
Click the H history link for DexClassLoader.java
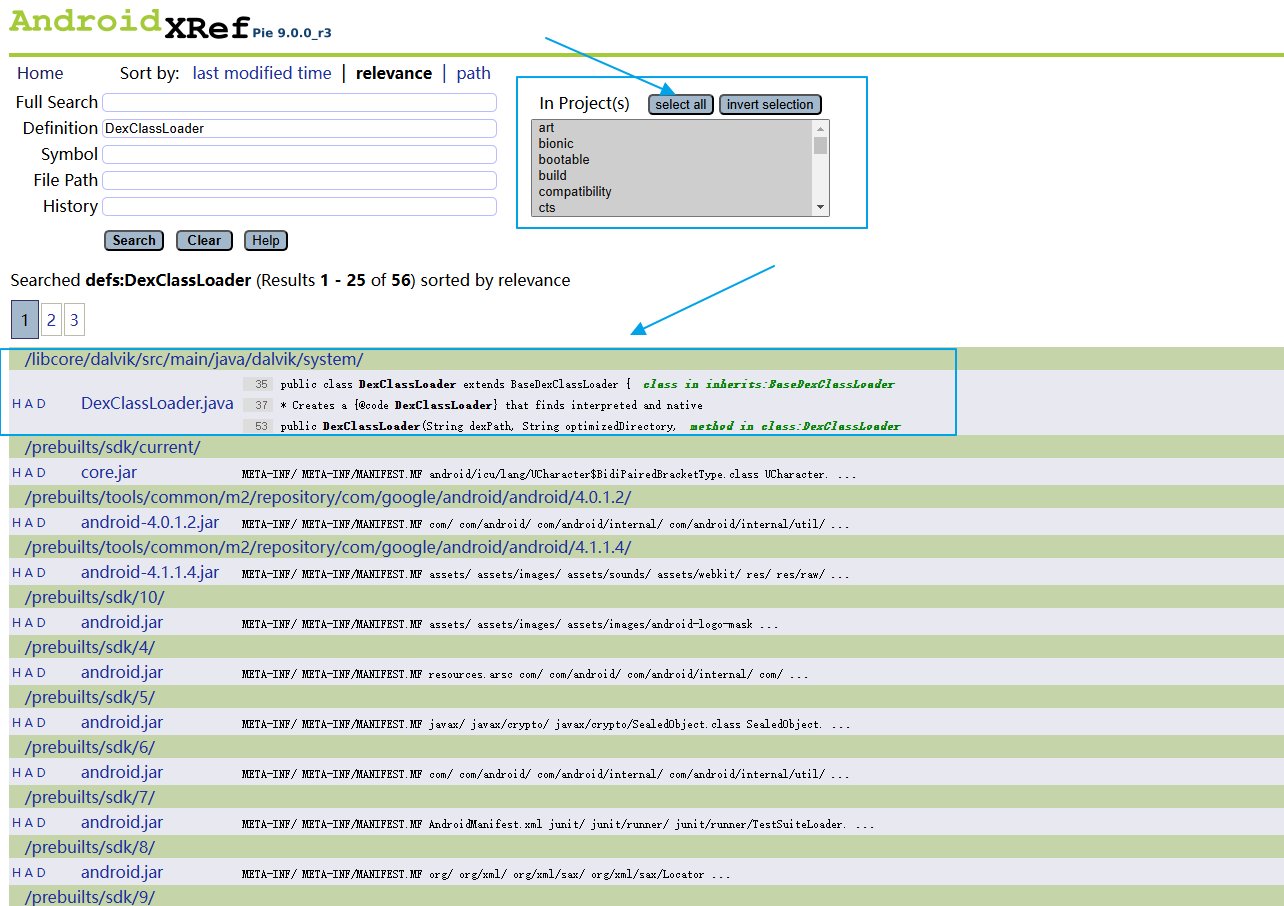click(x=17, y=404)
